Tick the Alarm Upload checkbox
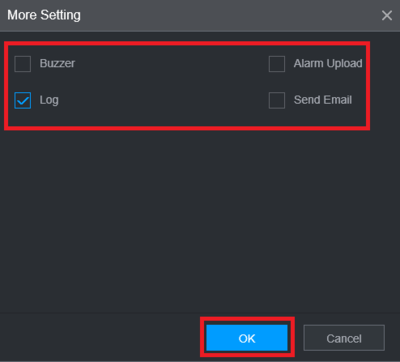400x362 pixels. (x=277, y=64)
